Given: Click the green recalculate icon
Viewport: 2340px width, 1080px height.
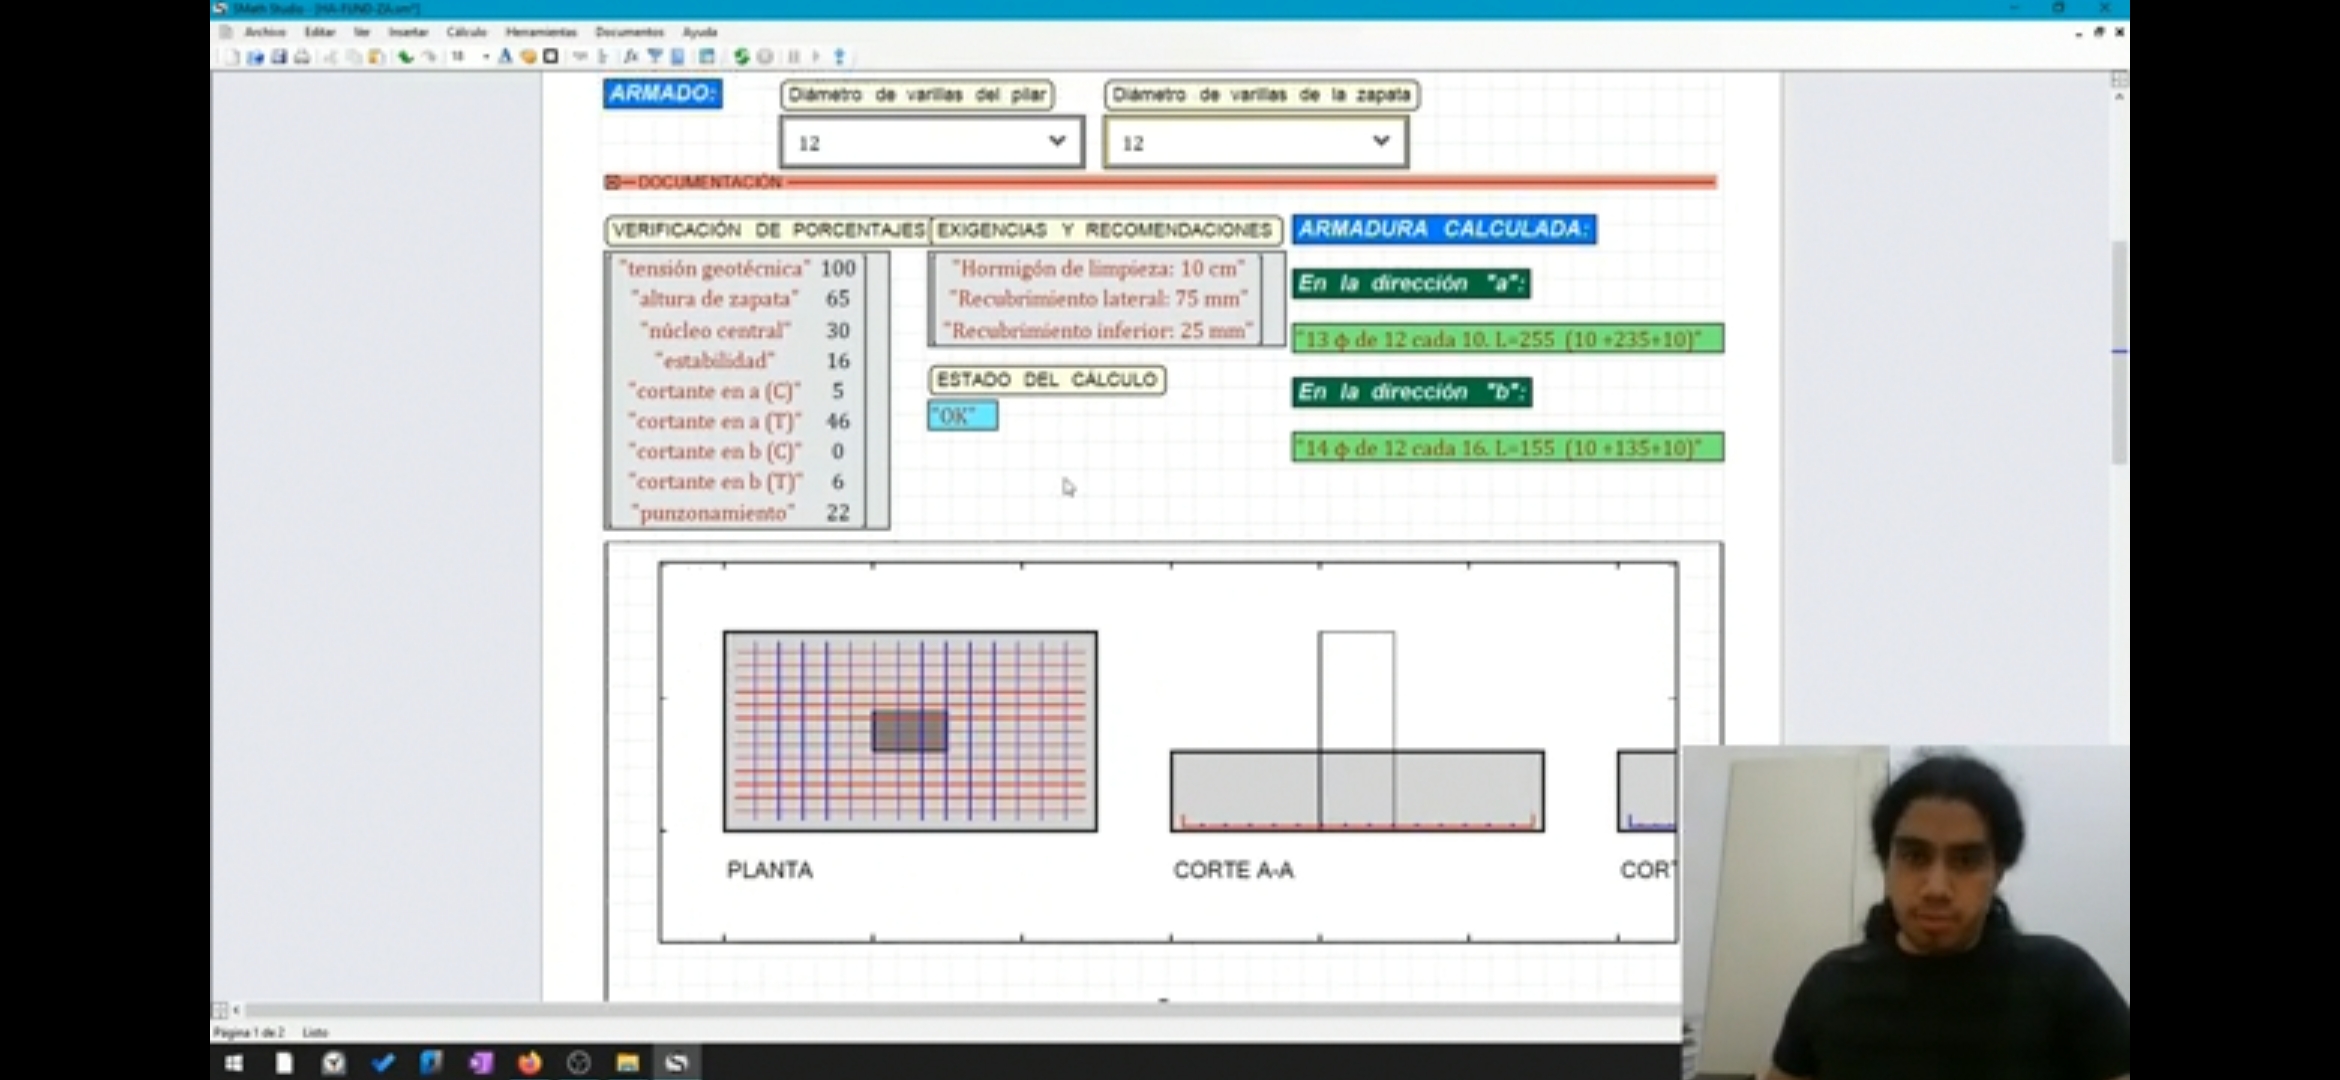Looking at the screenshot, I should coord(741,57).
